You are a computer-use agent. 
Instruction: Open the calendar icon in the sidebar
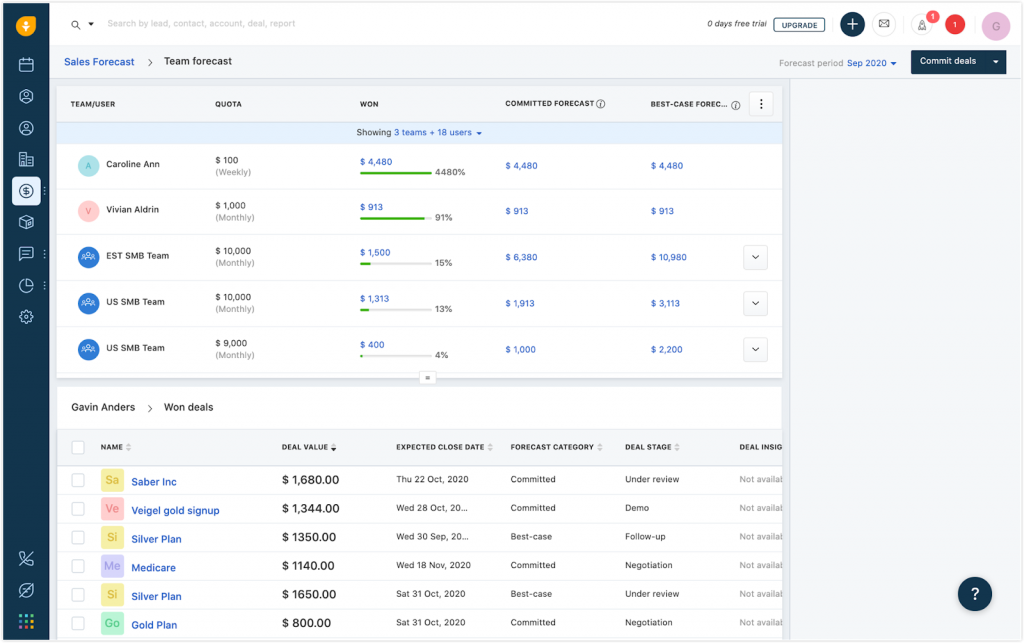pyautogui.click(x=26, y=65)
